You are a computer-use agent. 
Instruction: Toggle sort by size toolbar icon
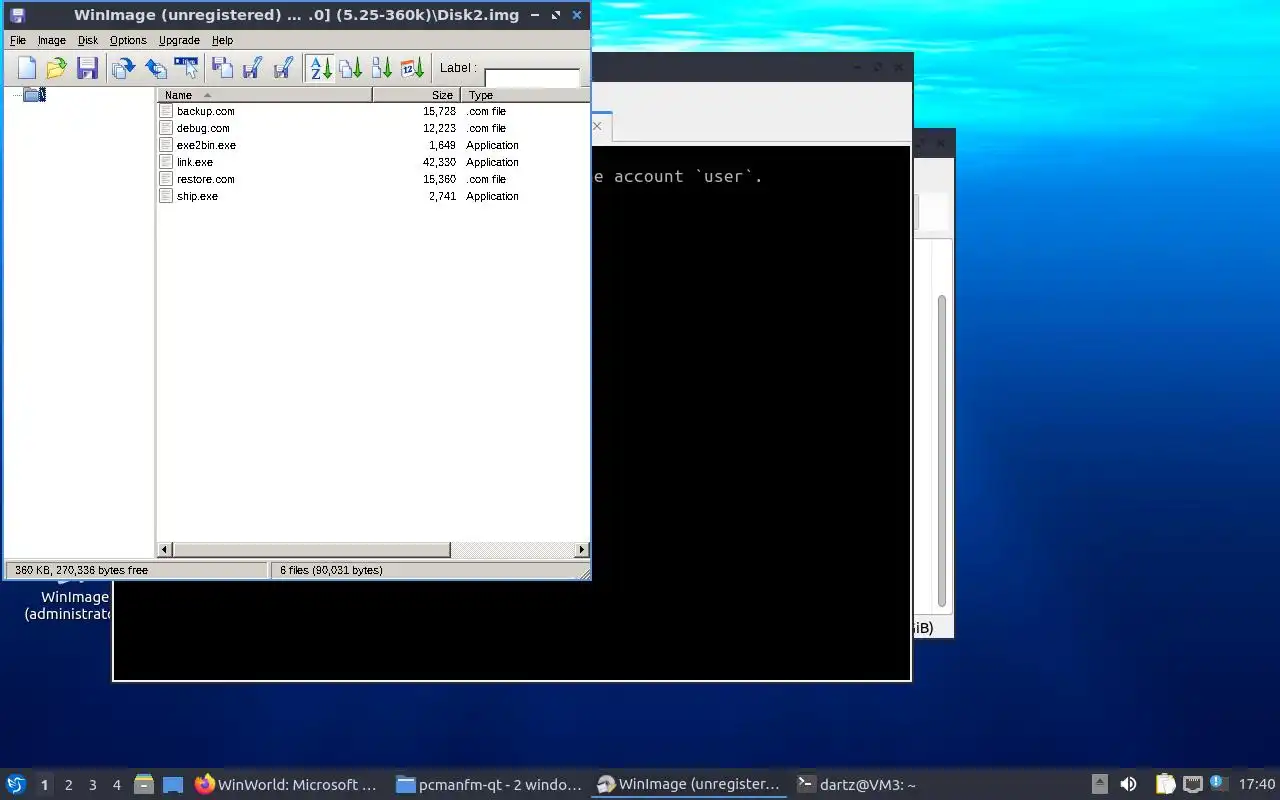click(x=382, y=68)
